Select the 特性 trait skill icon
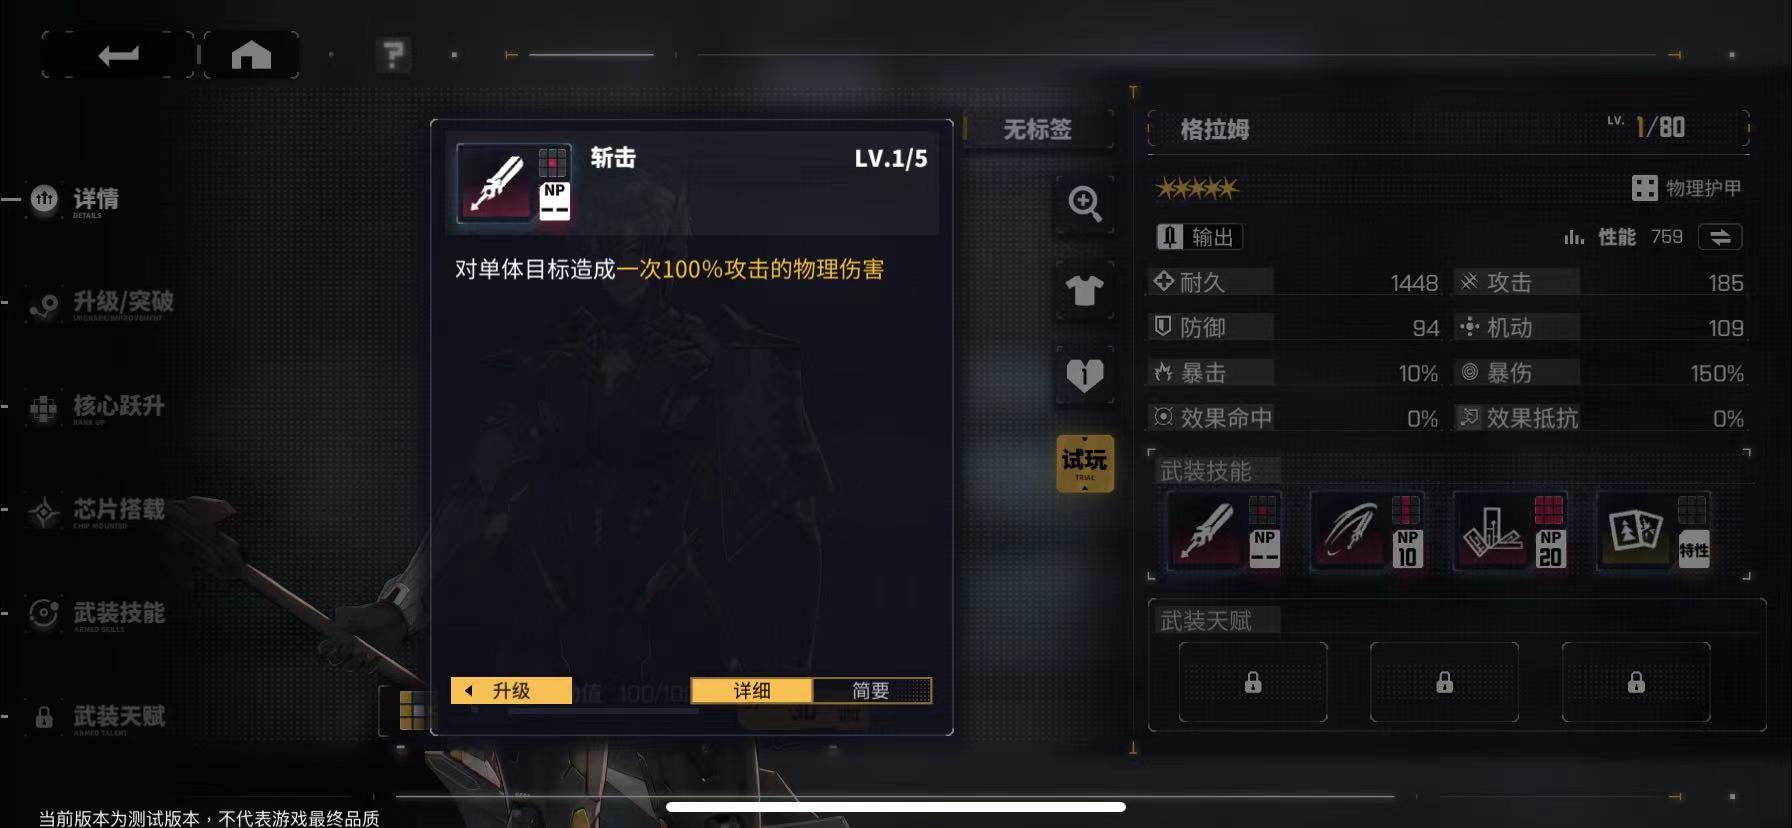Image resolution: width=1792 pixels, height=828 pixels. coord(1654,532)
